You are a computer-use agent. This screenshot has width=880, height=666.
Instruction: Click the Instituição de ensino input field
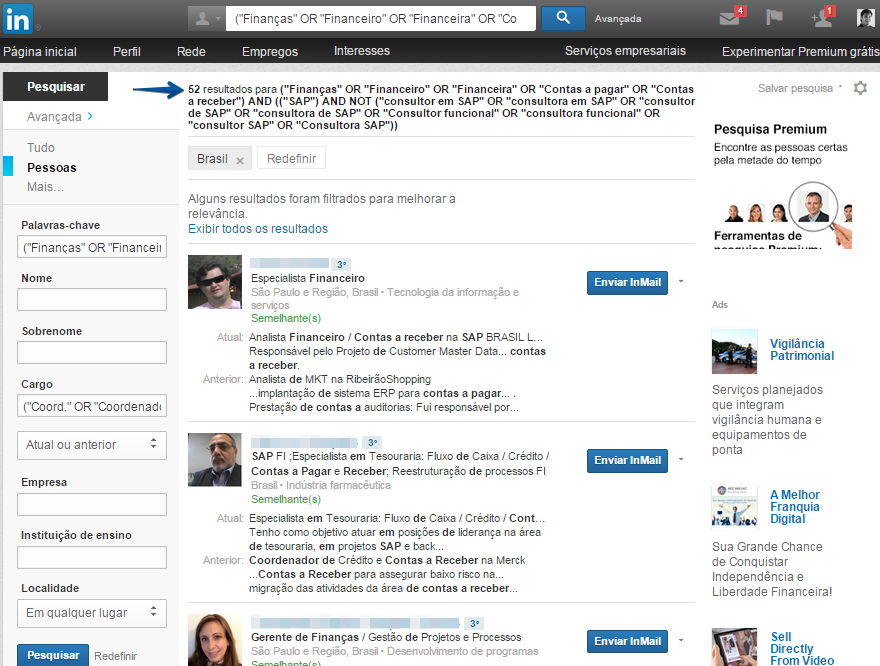[92, 557]
